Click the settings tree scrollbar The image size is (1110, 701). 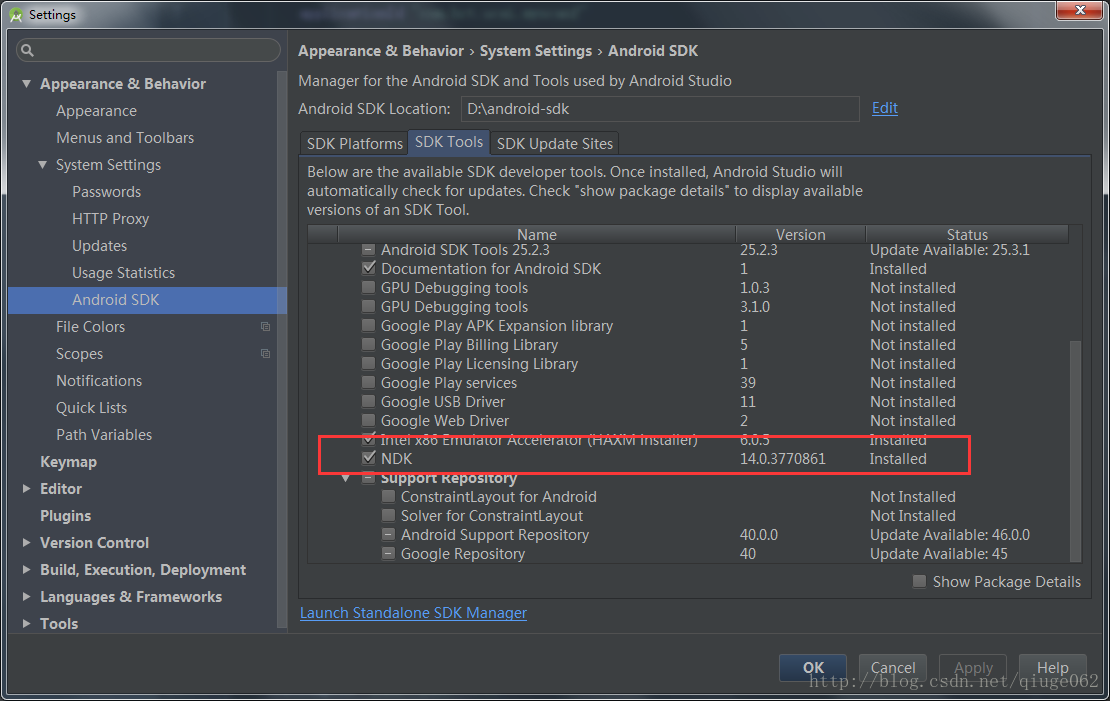point(282,350)
